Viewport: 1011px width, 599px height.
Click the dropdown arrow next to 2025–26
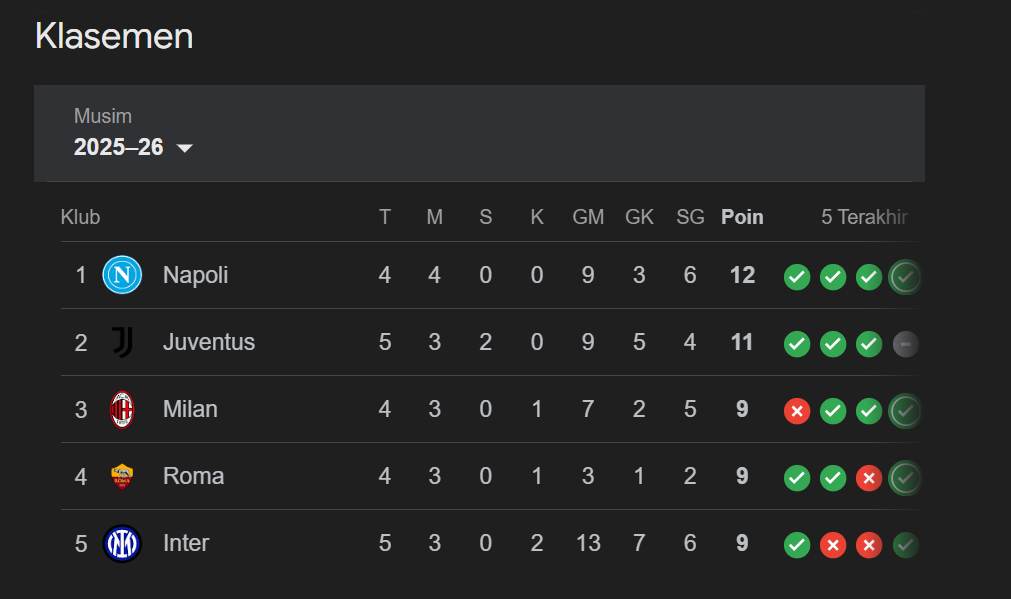pos(184,148)
